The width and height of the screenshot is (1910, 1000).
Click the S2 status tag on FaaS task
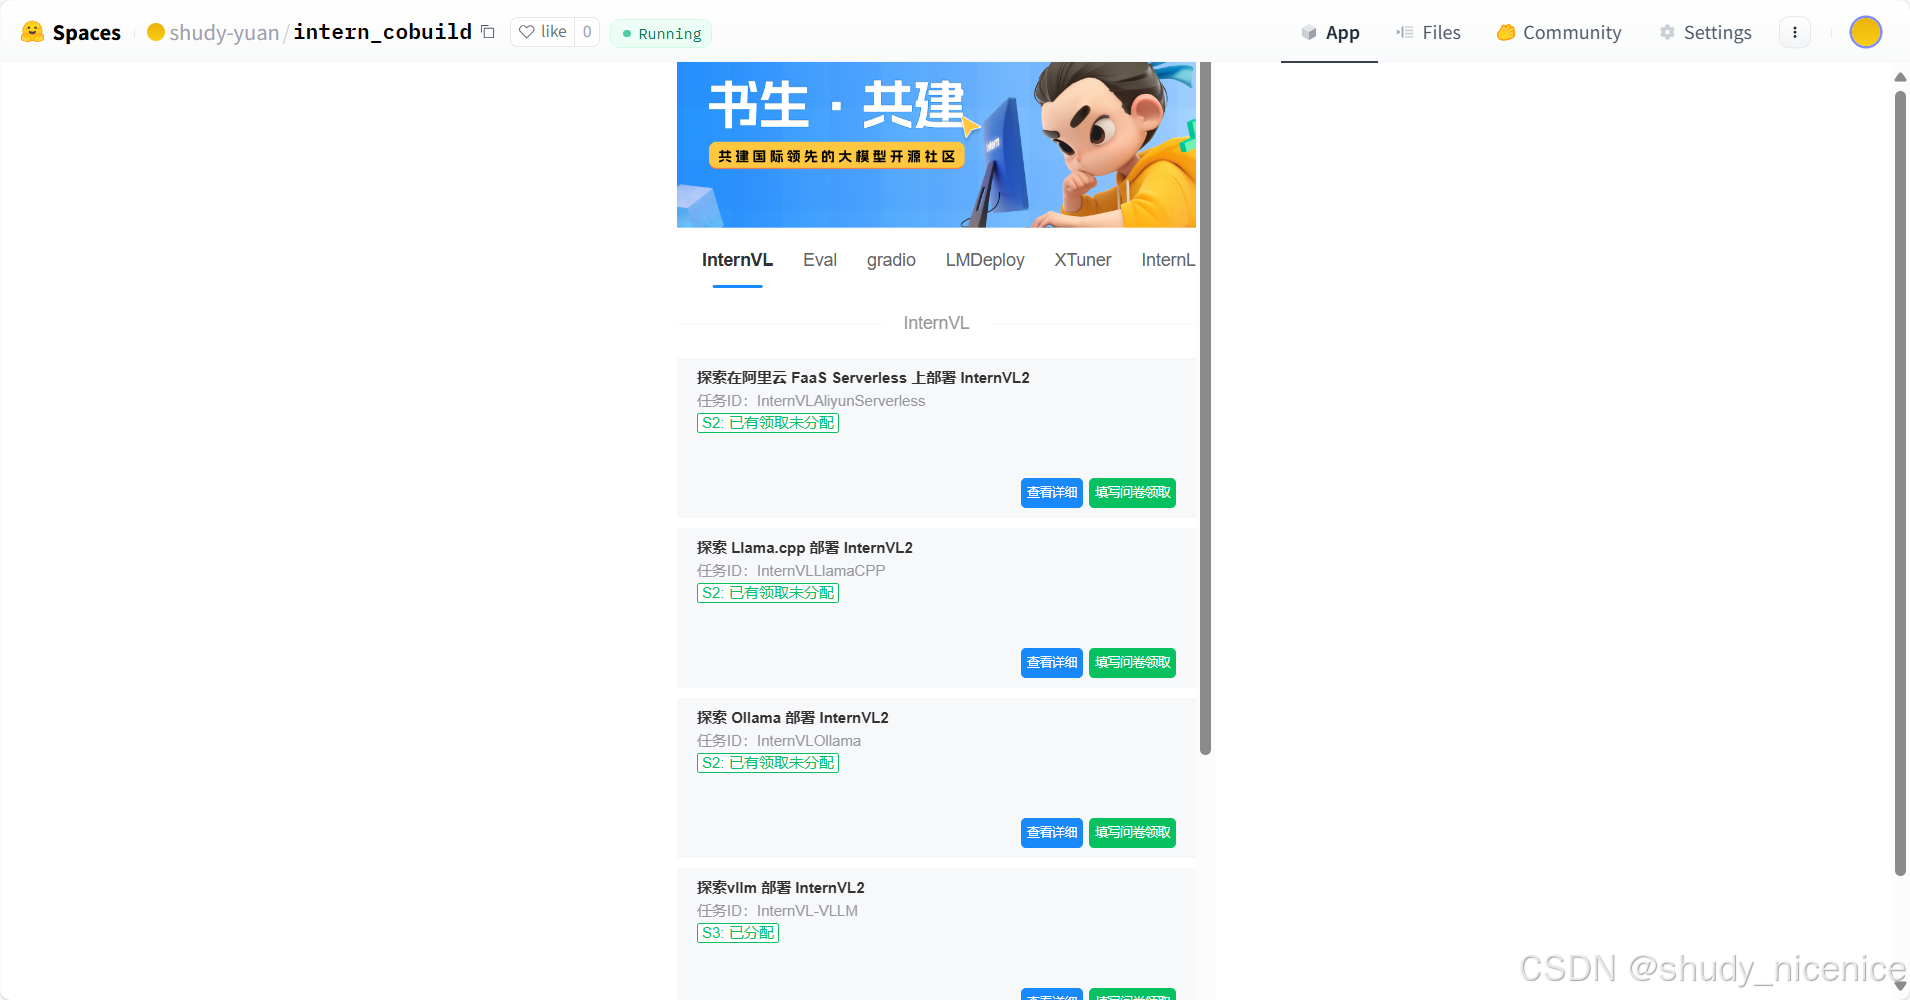click(768, 423)
